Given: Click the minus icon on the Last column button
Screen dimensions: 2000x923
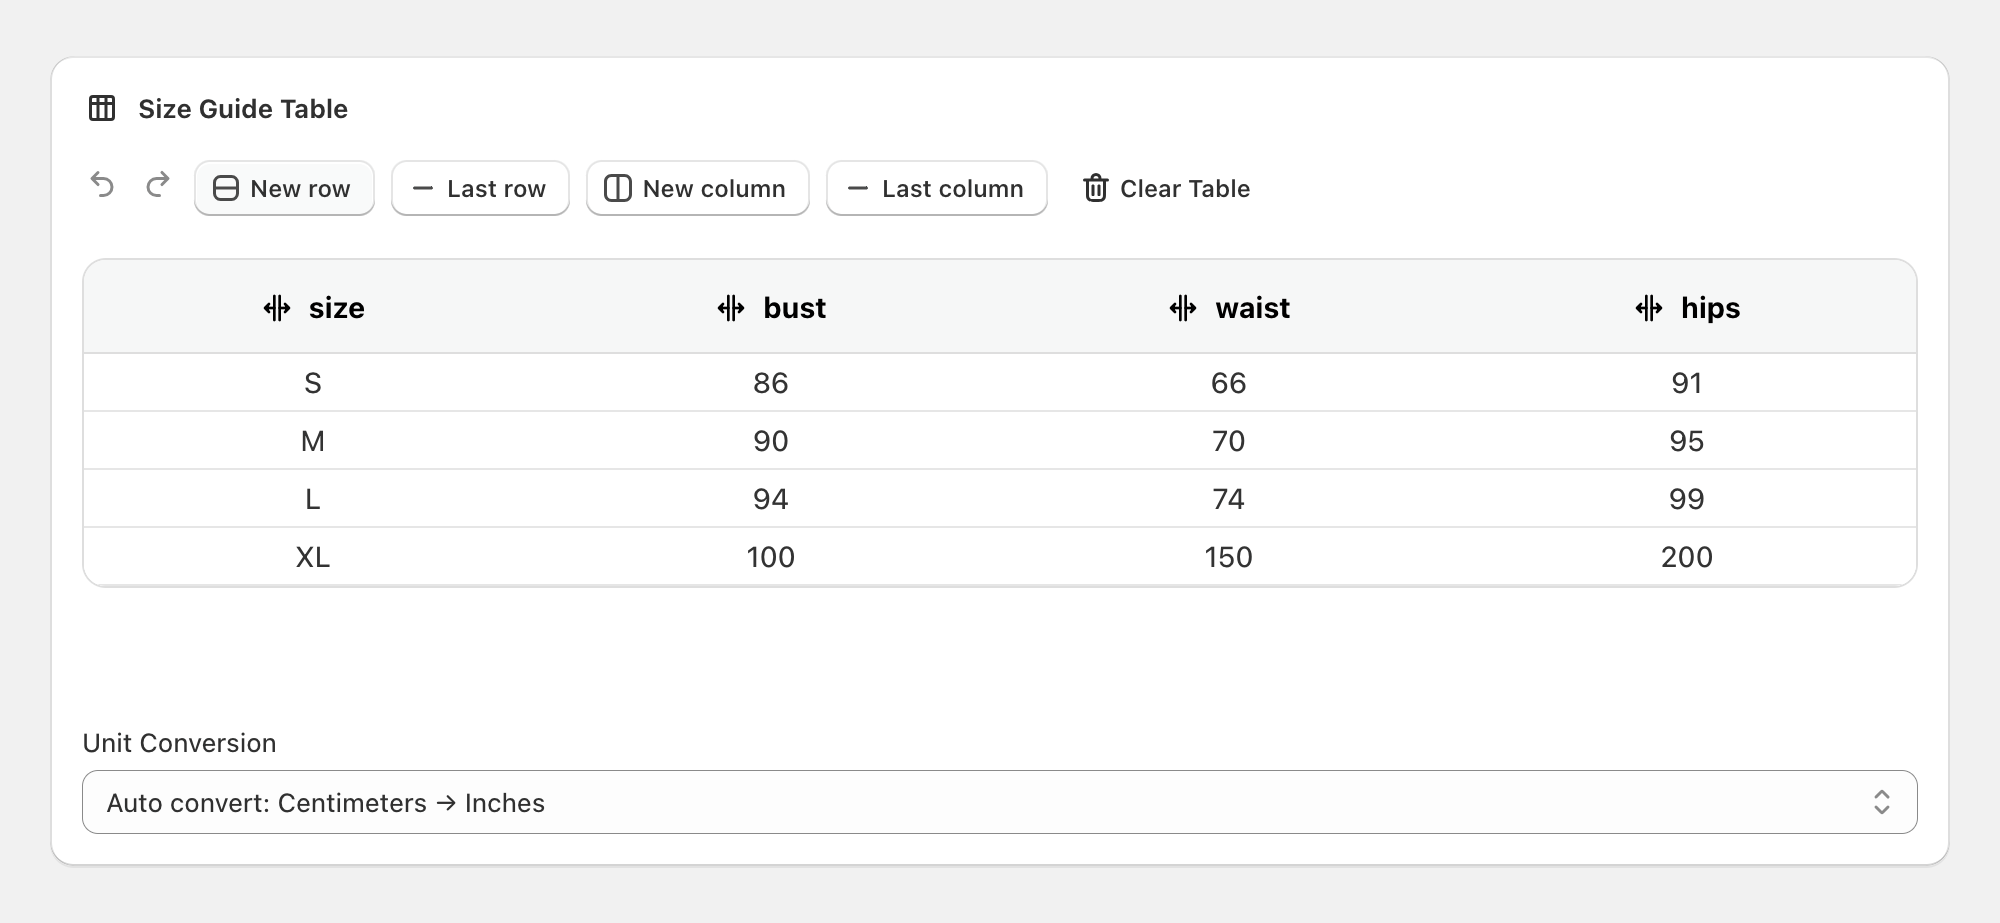Looking at the screenshot, I should point(857,188).
